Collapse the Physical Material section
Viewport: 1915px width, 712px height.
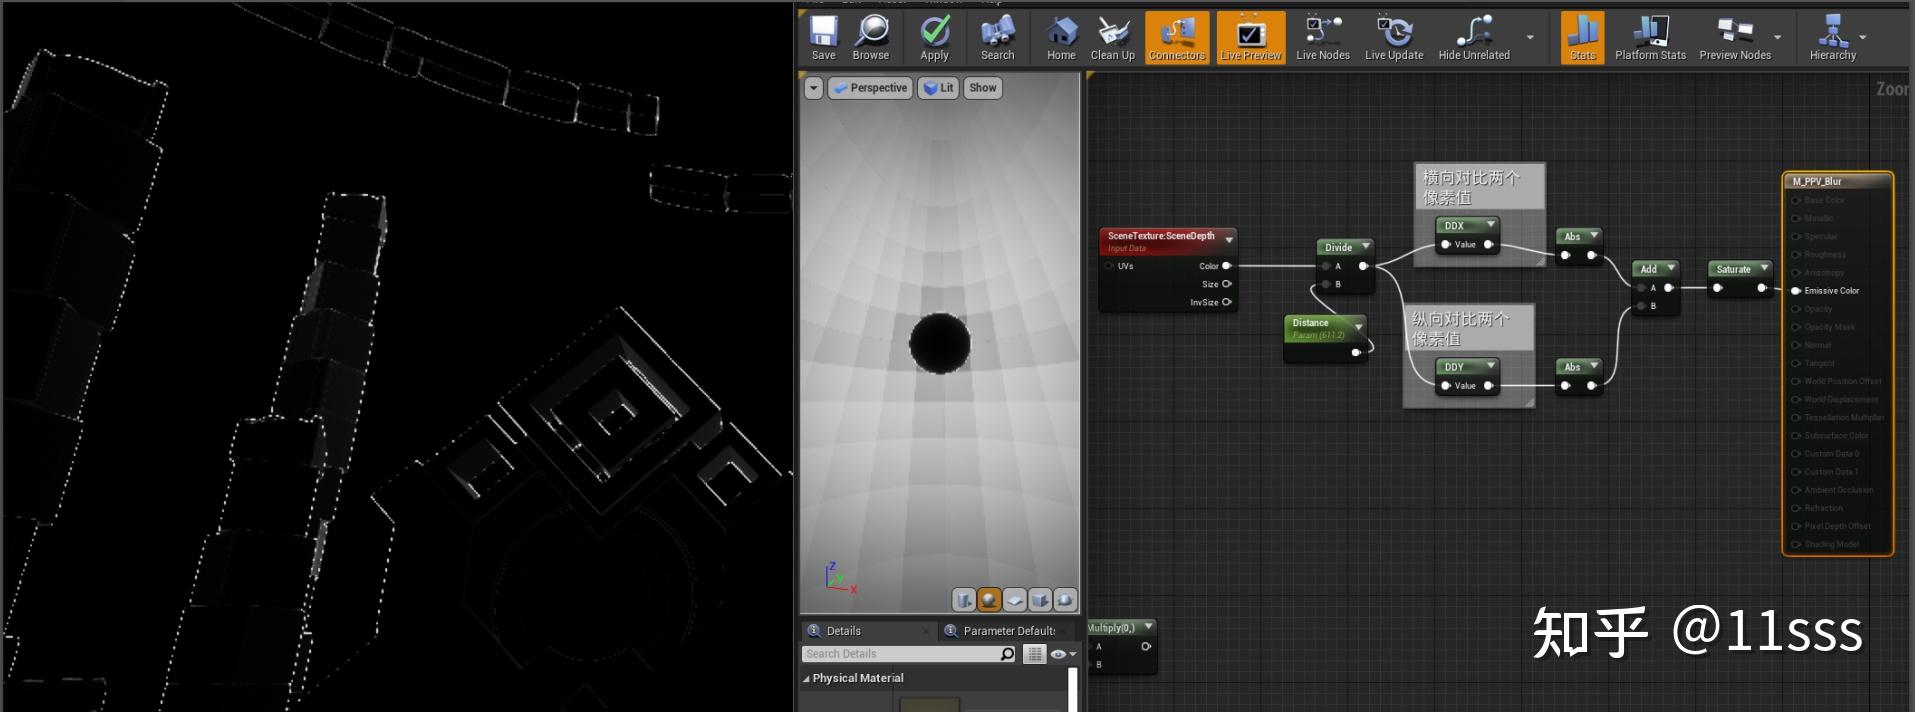click(x=806, y=678)
